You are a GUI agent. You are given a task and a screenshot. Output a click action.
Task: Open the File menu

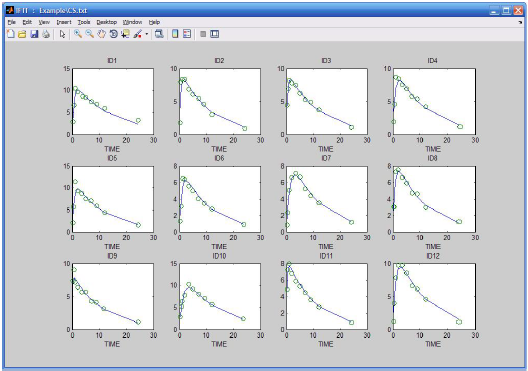(x=11, y=22)
